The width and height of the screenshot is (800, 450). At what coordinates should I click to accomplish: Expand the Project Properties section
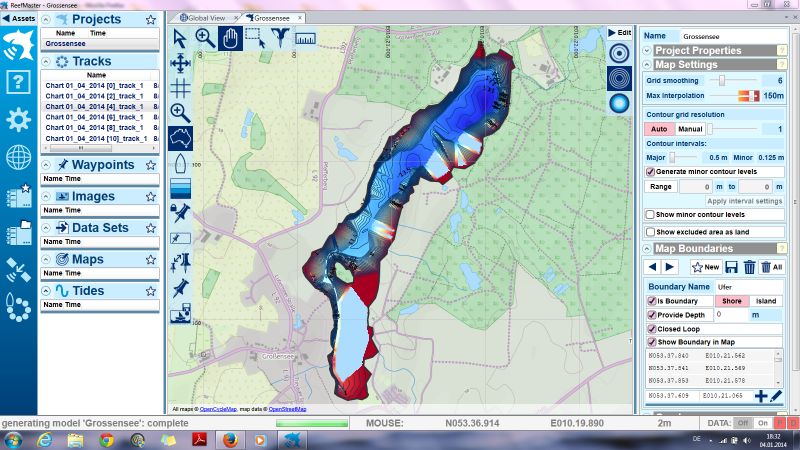click(647, 50)
